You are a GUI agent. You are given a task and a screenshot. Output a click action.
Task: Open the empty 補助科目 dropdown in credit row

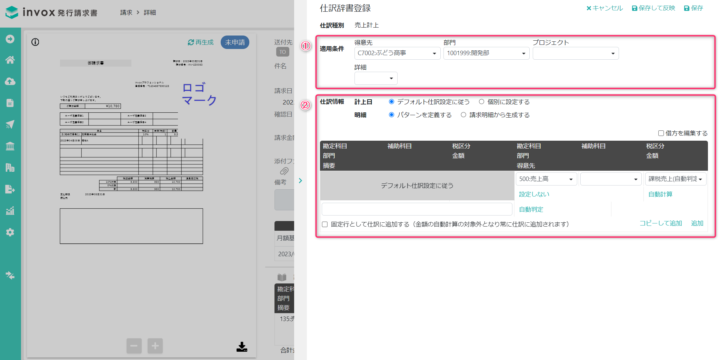[x=611, y=179]
